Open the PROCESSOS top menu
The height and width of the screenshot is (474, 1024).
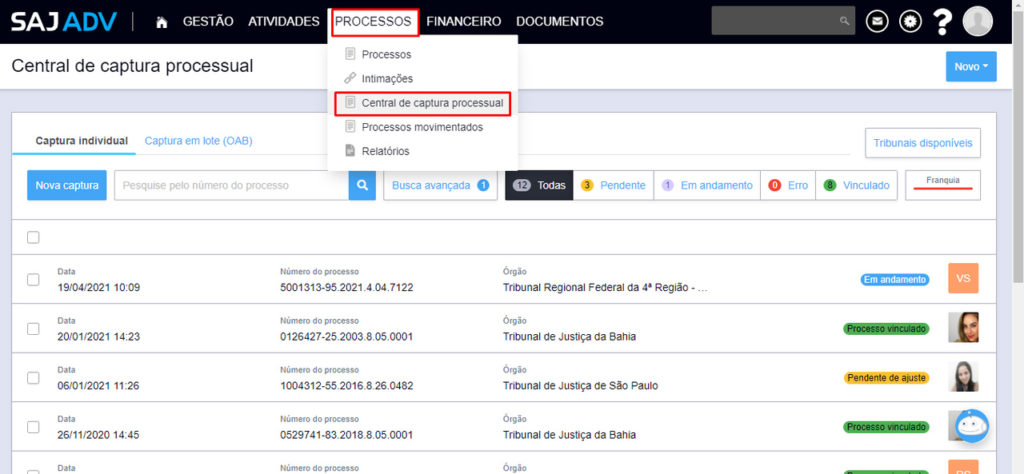tap(374, 22)
